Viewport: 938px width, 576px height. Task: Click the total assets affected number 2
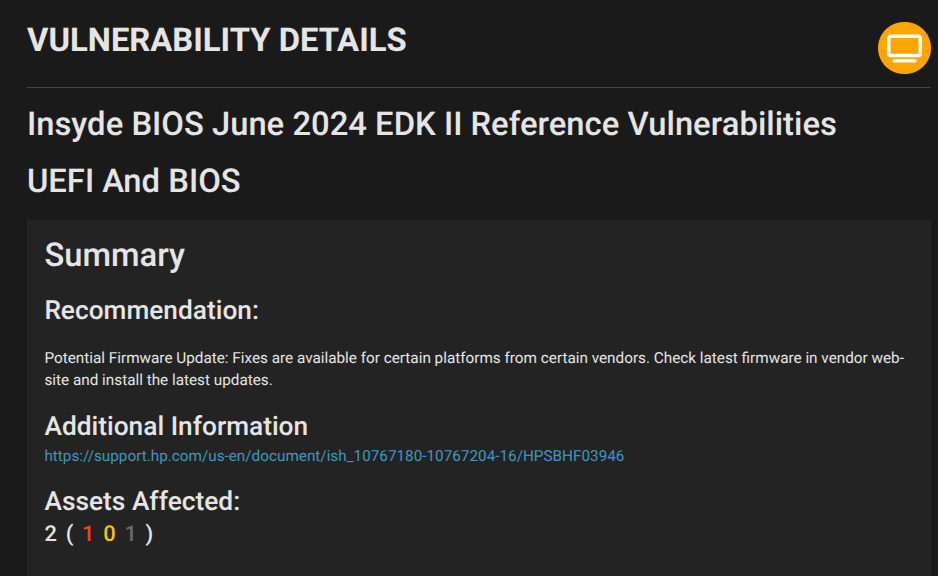click(51, 534)
